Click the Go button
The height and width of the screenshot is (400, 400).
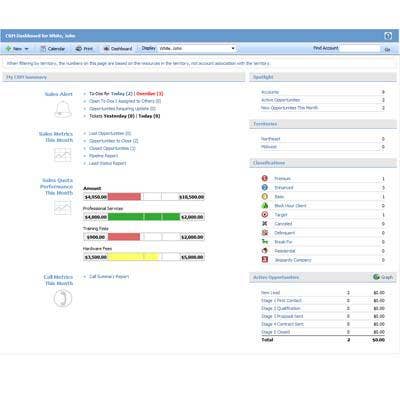point(387,49)
